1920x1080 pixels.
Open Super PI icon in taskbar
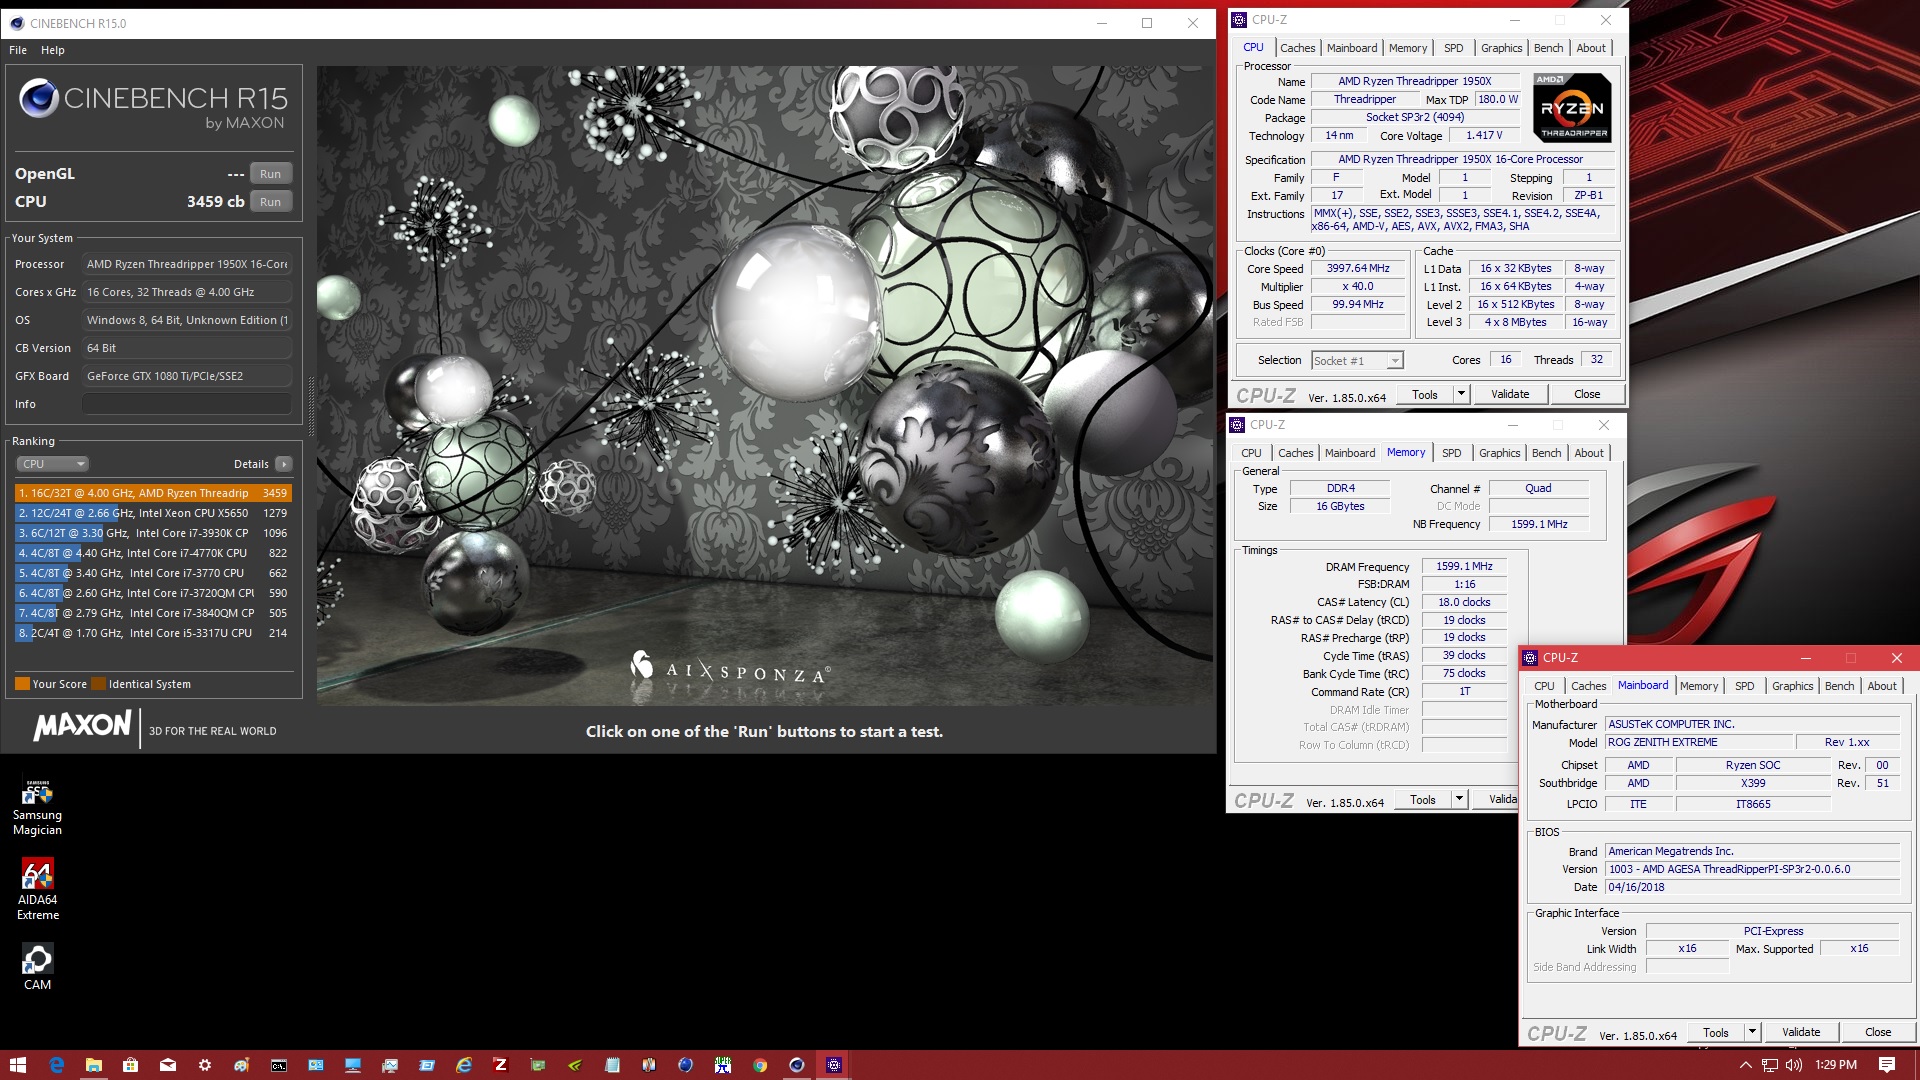tap(723, 1065)
